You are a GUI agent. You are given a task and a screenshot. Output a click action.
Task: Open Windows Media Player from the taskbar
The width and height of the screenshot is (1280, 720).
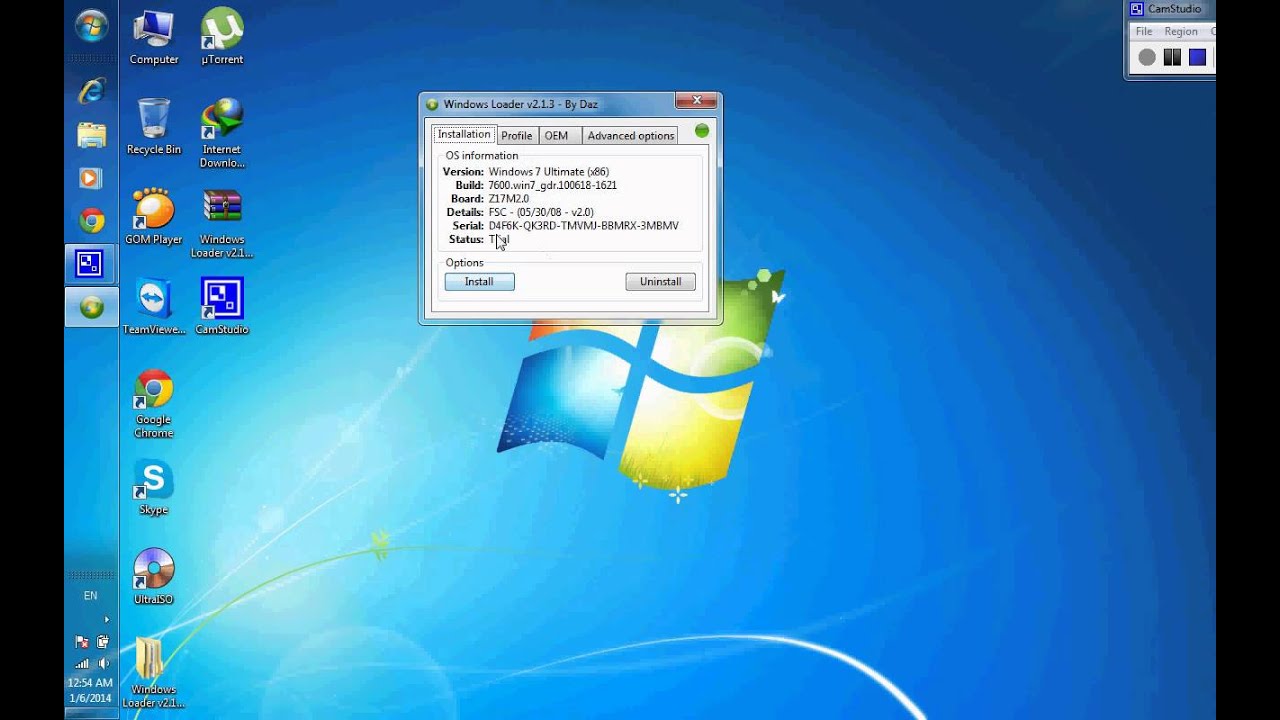(x=91, y=178)
